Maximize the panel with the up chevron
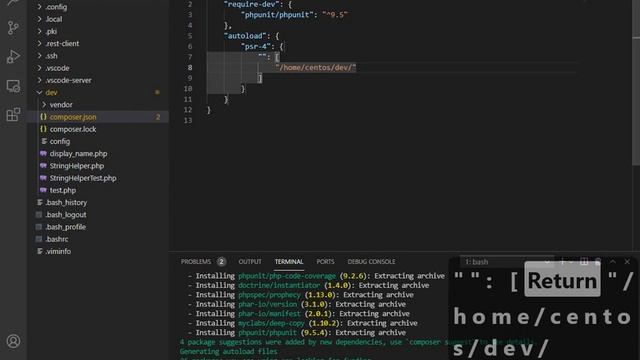The width and height of the screenshot is (640, 360). click(x=613, y=262)
